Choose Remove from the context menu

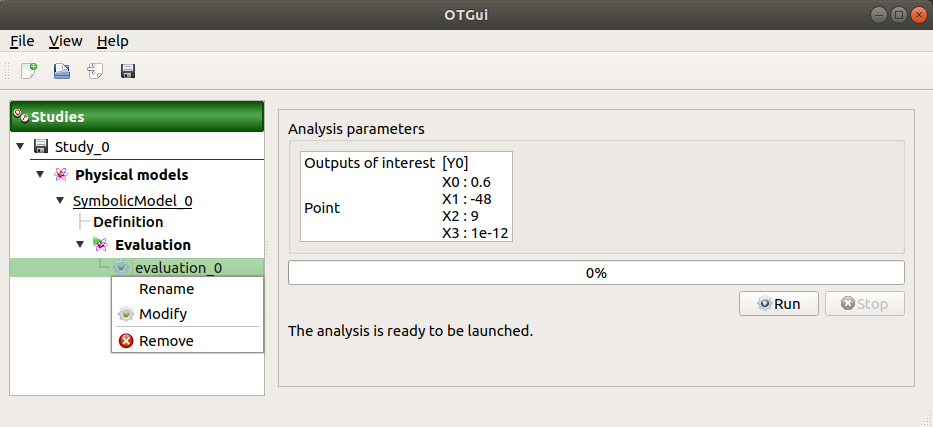166,341
